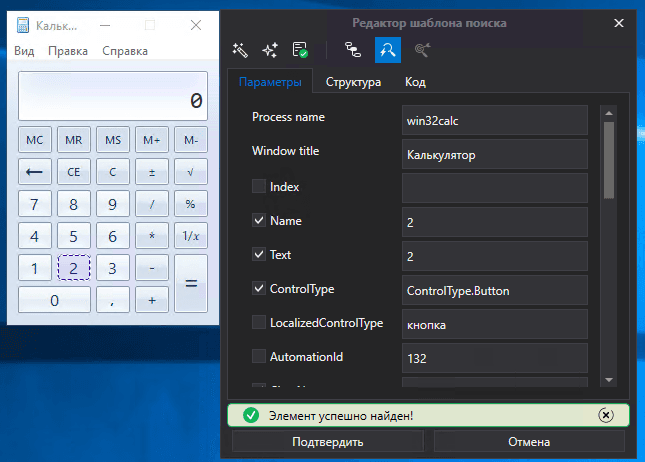Image resolution: width=645 pixels, height=462 pixels.
Task: Click the Process name input field
Action: click(x=497, y=120)
